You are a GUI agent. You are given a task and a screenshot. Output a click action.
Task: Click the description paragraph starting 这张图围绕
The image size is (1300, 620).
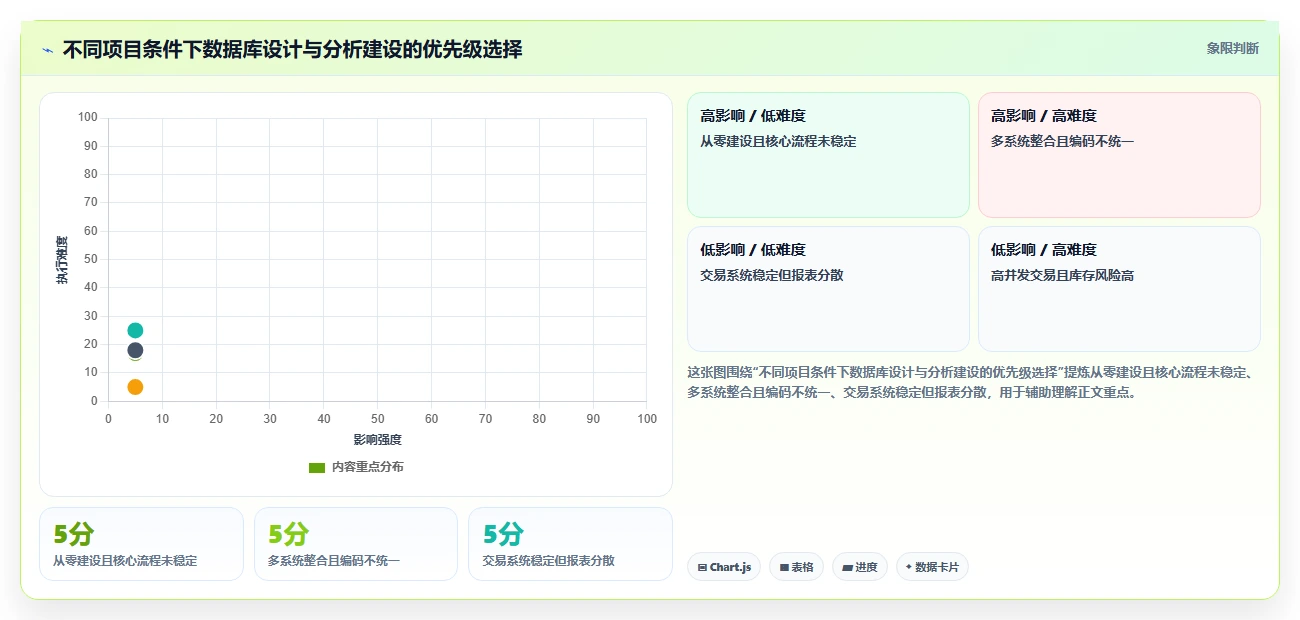(x=971, y=382)
